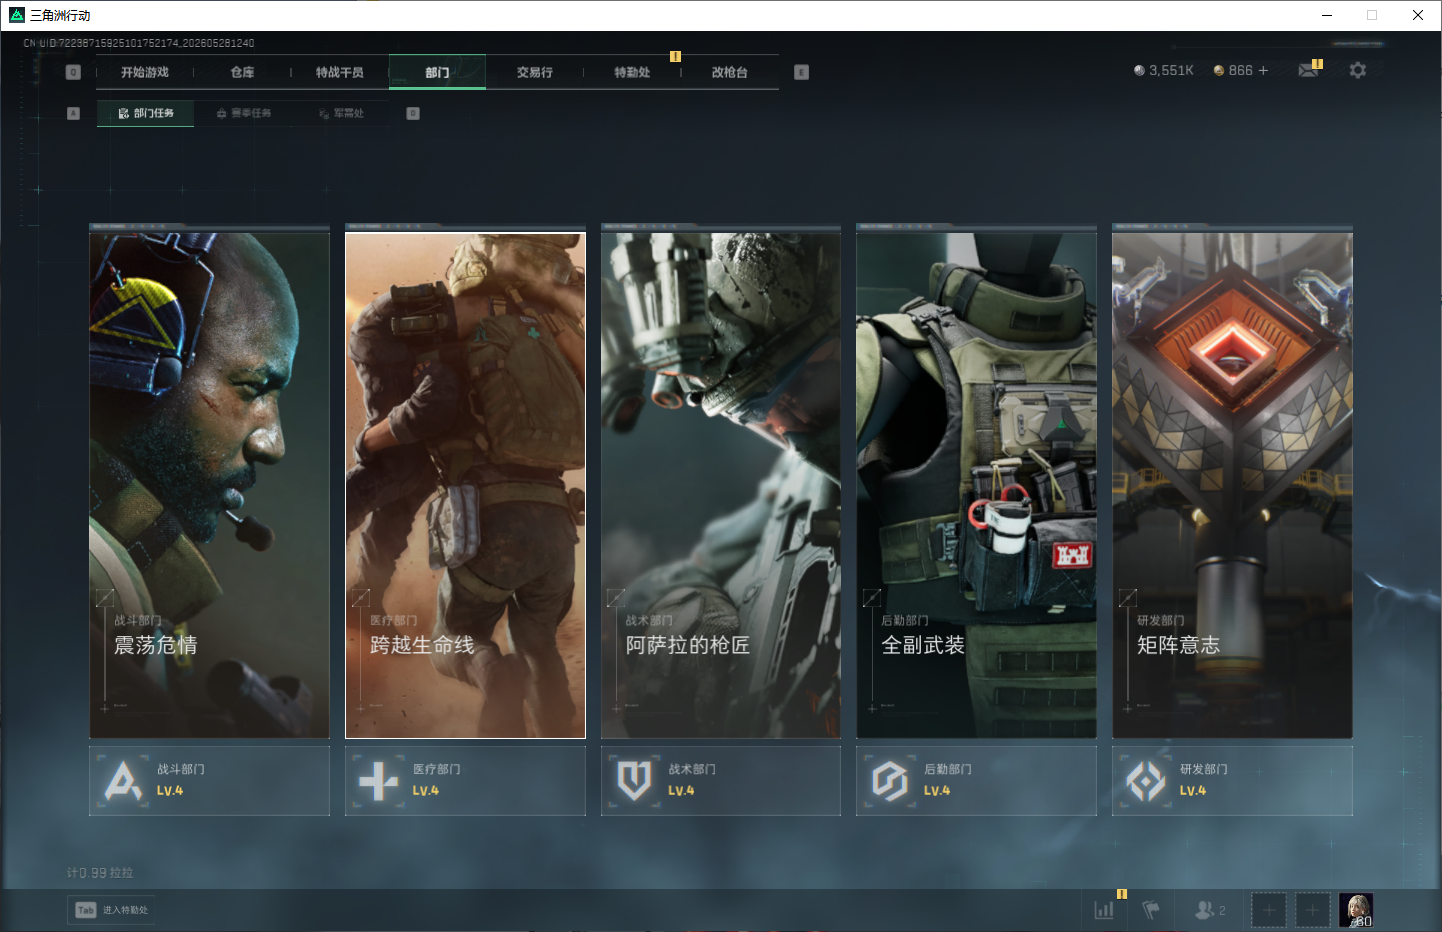The image size is (1442, 932).
Task: Click the player avatar portrait
Action: pos(1356,910)
